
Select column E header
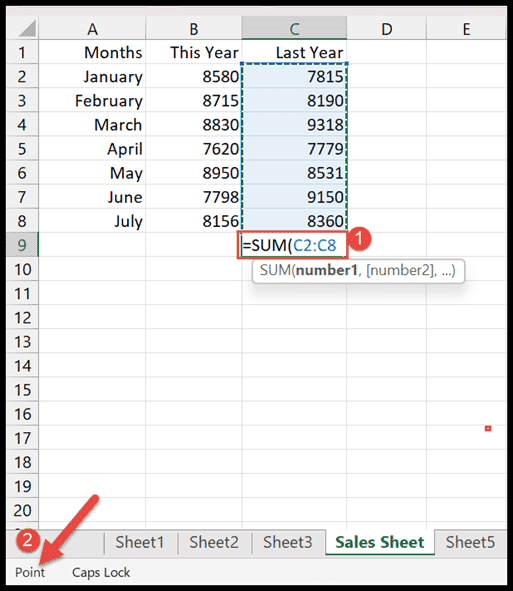coord(466,28)
